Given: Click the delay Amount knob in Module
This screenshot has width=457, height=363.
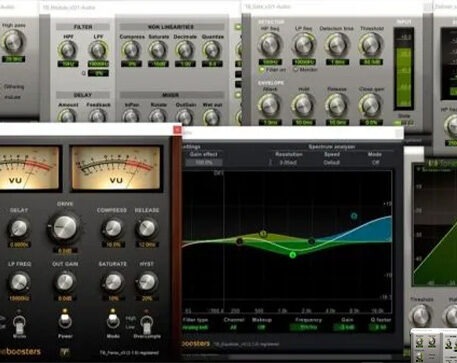Looking at the screenshot, I should point(67,115).
